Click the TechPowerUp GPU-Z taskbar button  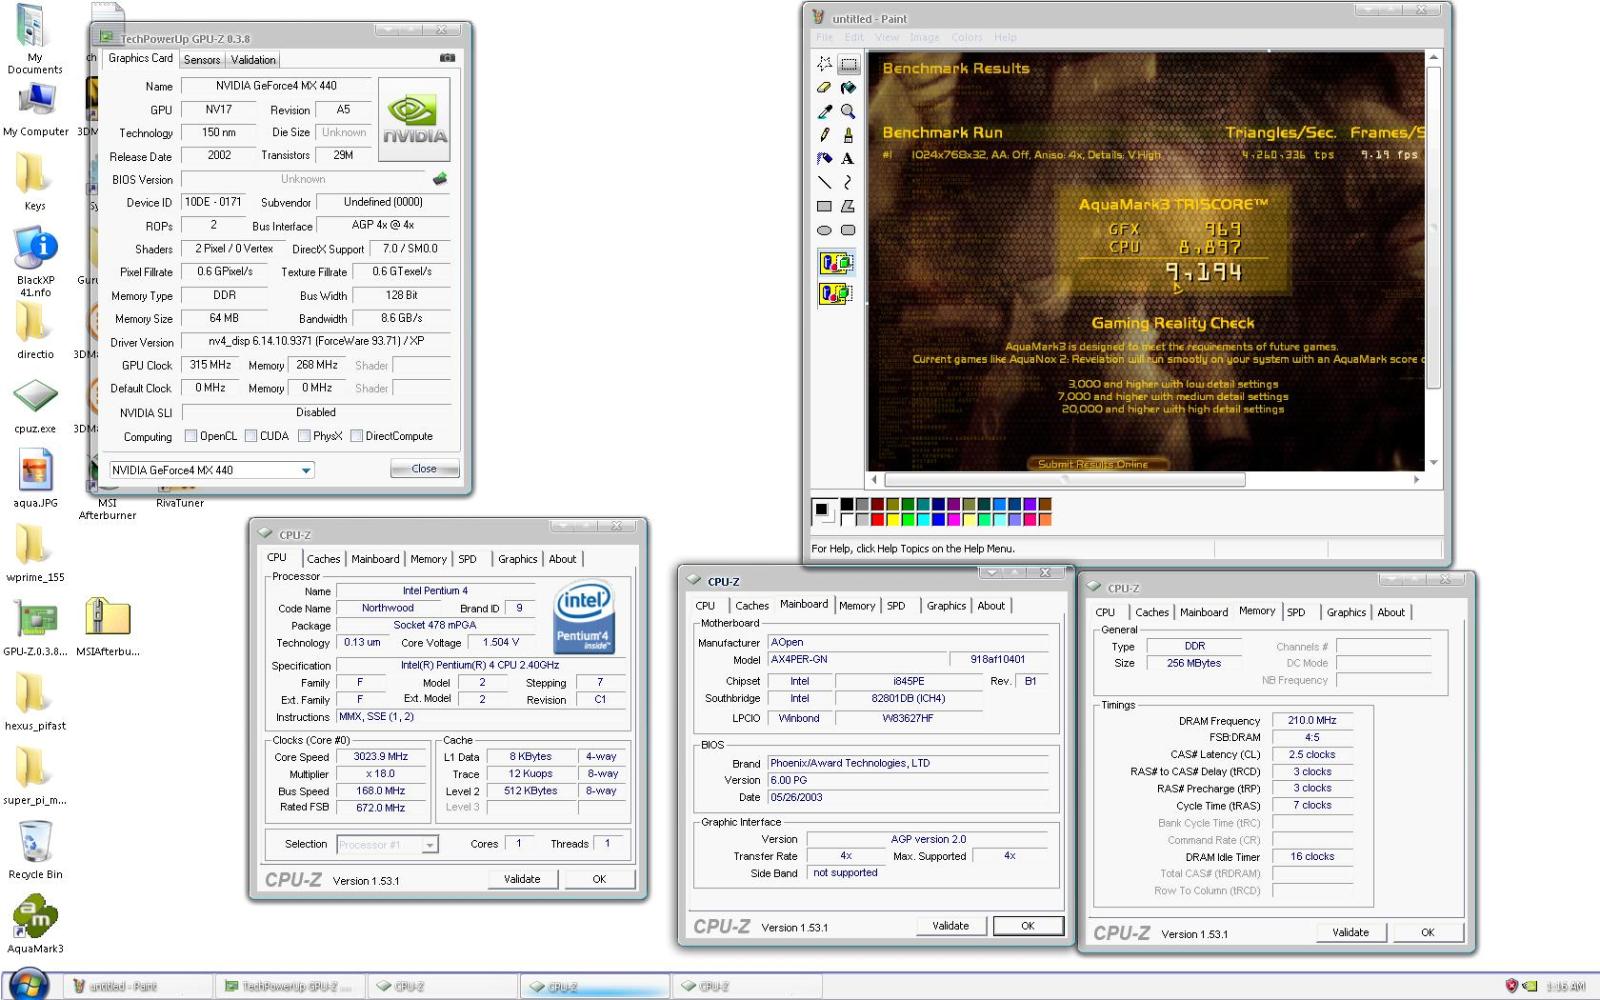click(289, 986)
